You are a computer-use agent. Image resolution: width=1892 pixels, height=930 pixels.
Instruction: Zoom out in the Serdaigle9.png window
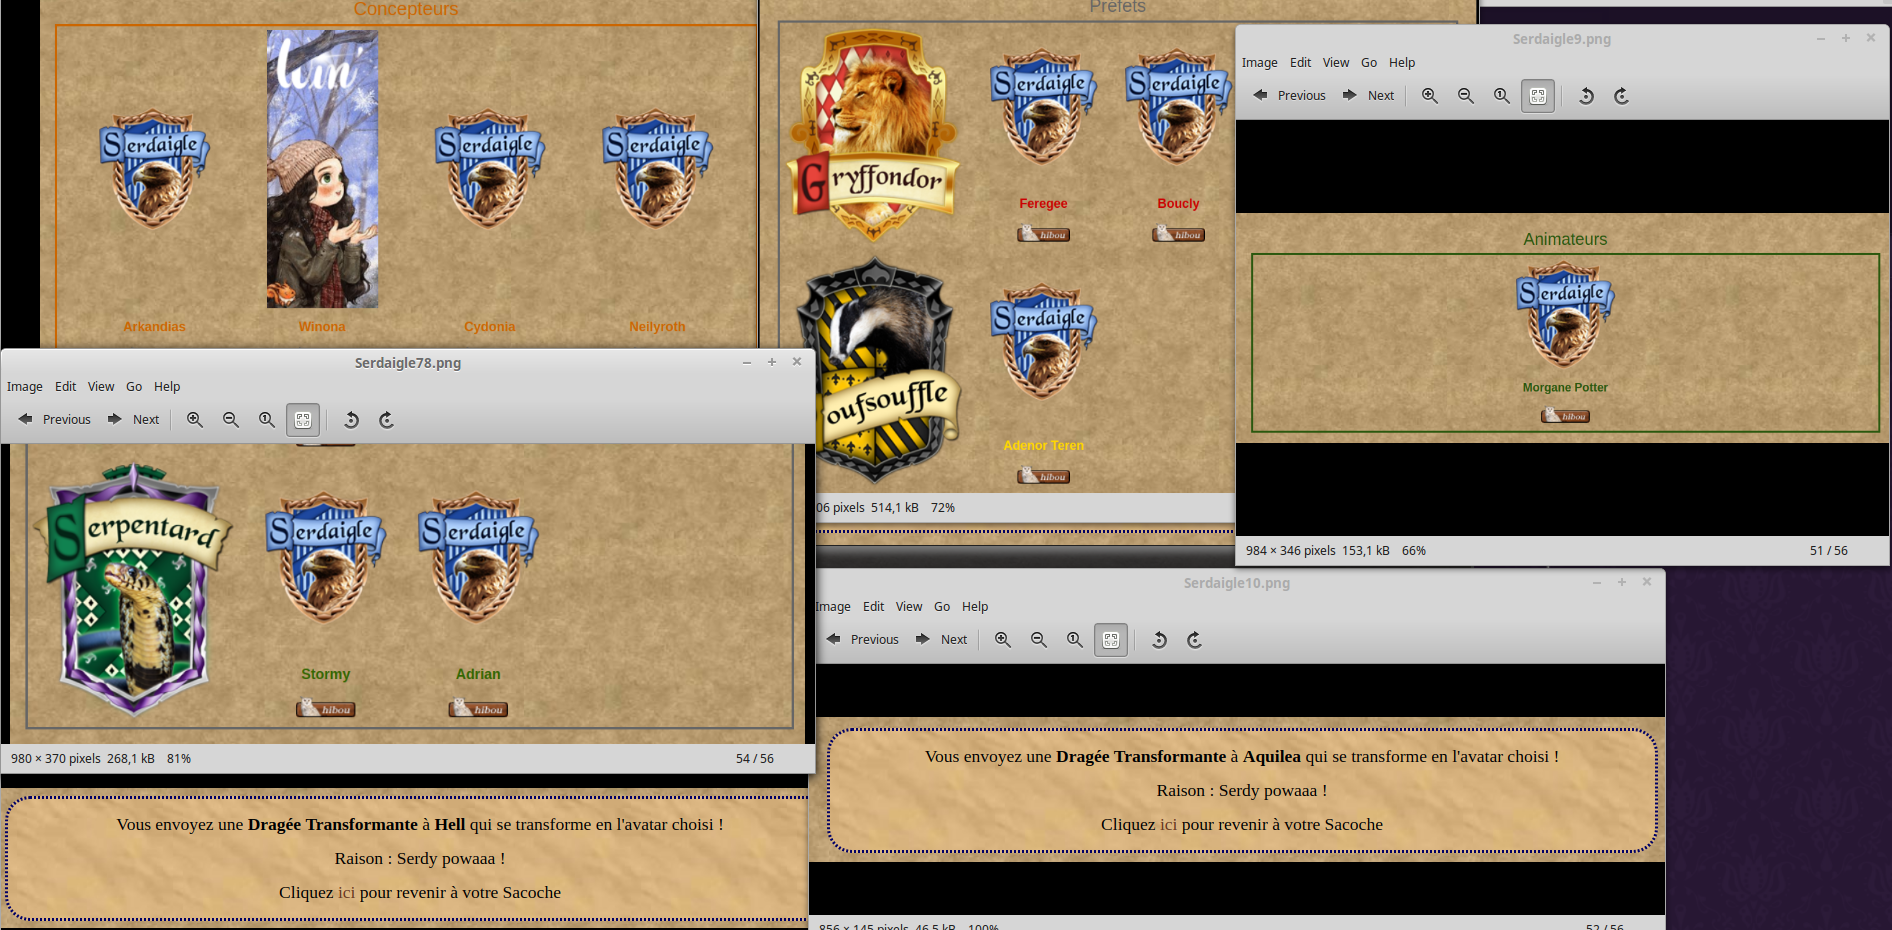(1466, 96)
